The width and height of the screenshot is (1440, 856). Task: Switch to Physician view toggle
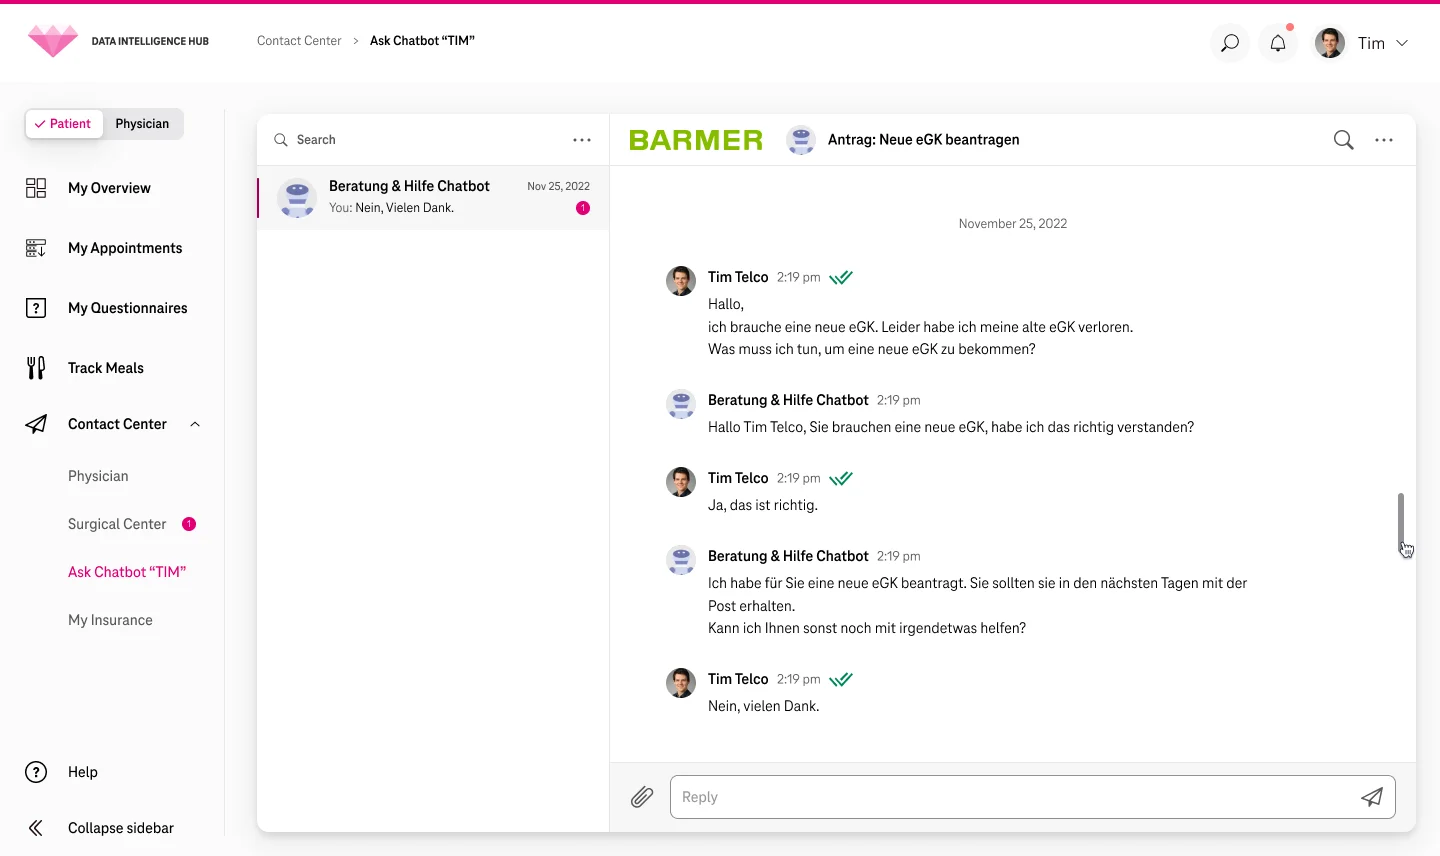(x=142, y=124)
